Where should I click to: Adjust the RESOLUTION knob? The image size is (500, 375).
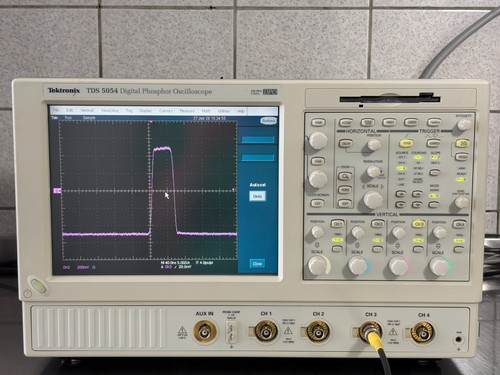(x=373, y=171)
